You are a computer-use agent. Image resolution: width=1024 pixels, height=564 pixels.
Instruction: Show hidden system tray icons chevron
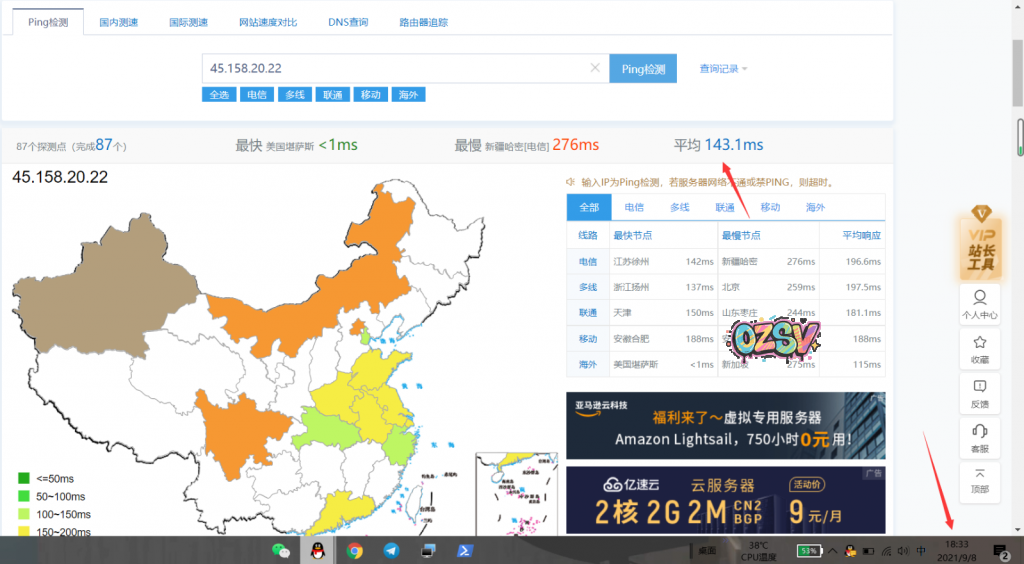(x=834, y=550)
